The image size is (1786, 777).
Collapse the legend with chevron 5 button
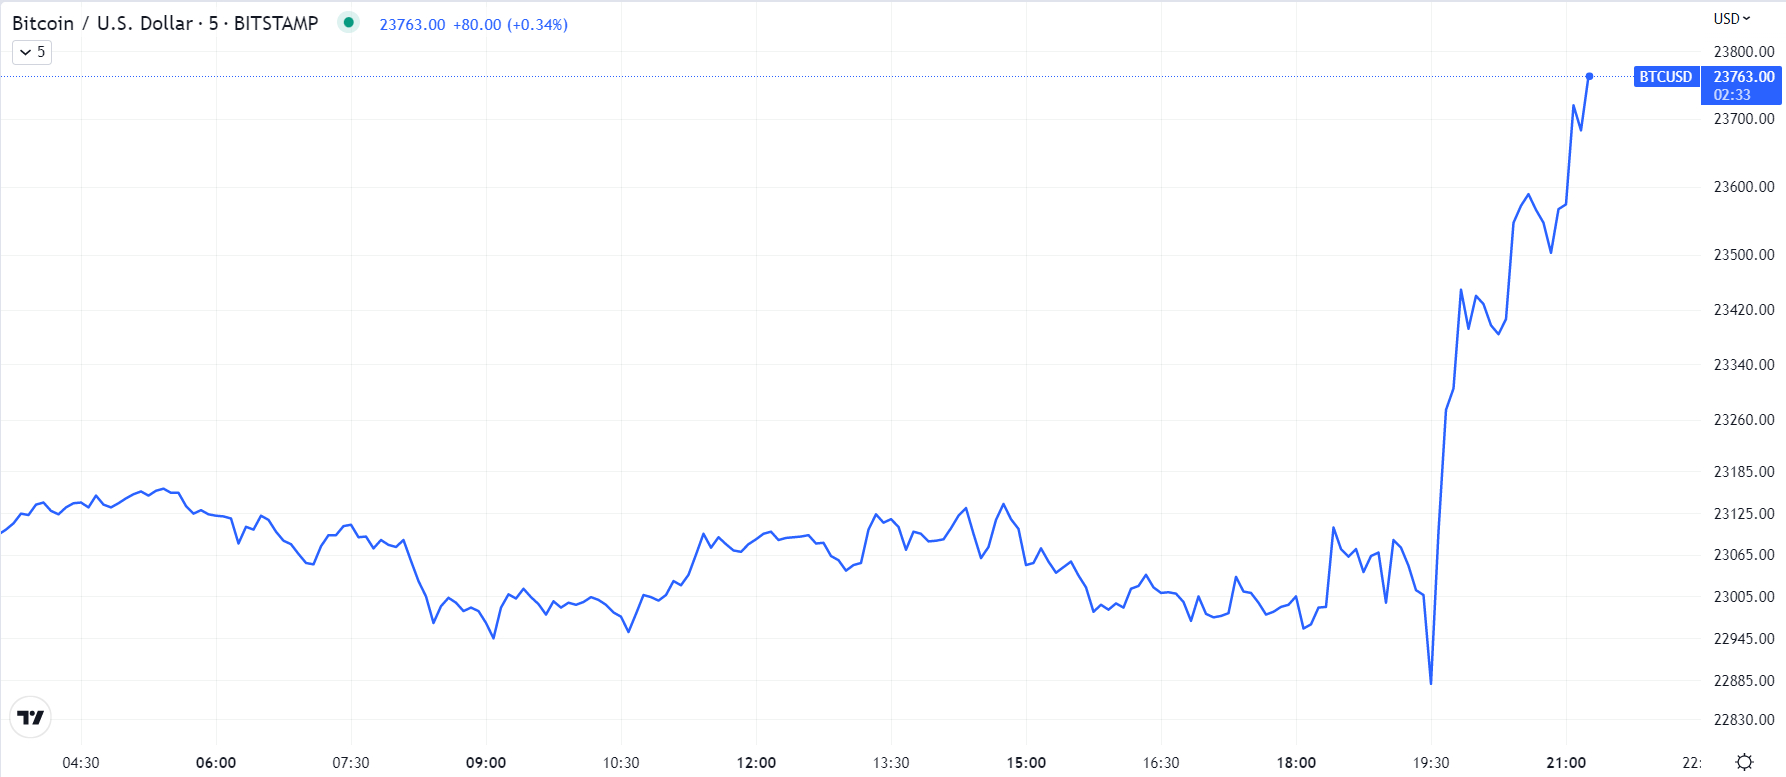click(x=32, y=52)
